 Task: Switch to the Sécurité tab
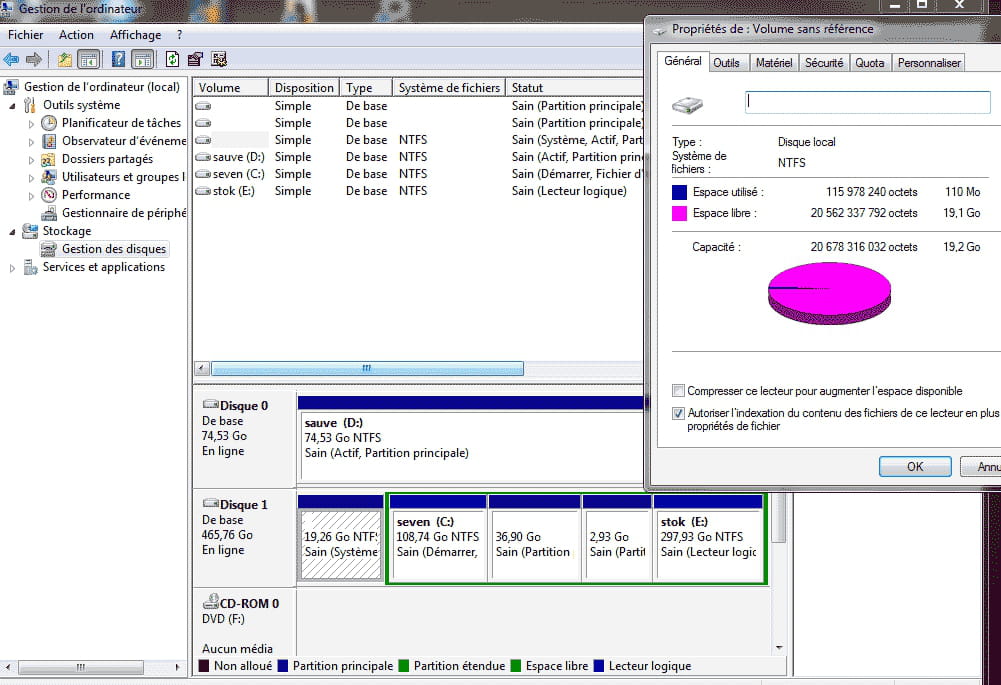[x=824, y=63]
